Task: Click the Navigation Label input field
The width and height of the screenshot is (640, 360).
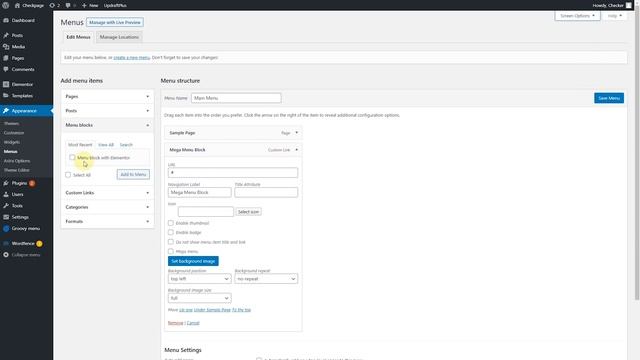Action: 200,192
